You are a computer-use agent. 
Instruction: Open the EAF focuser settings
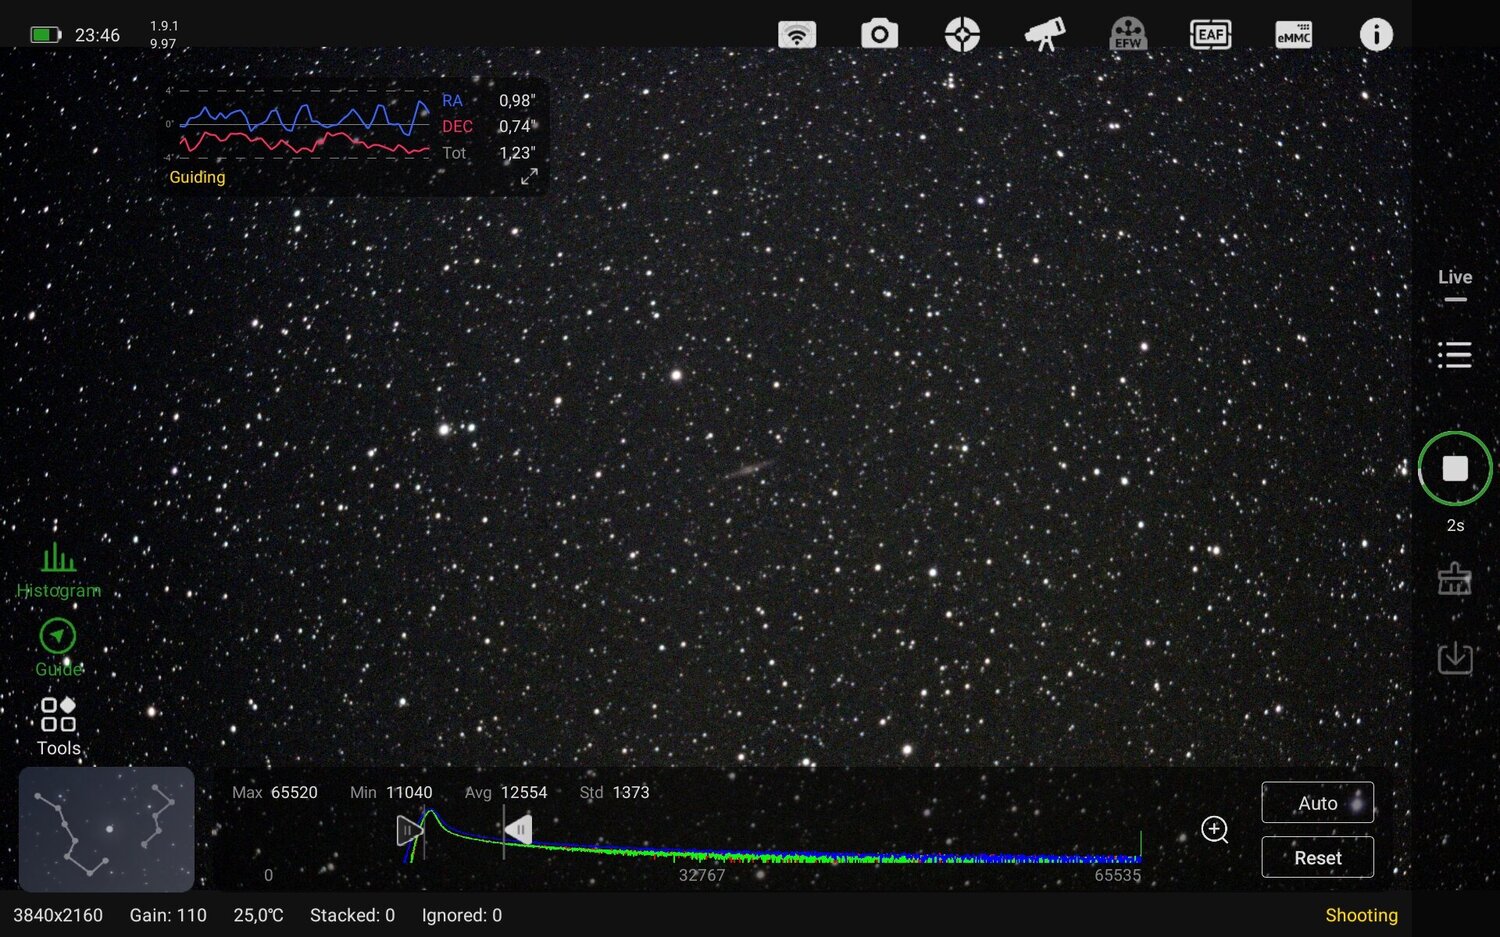click(1210, 33)
